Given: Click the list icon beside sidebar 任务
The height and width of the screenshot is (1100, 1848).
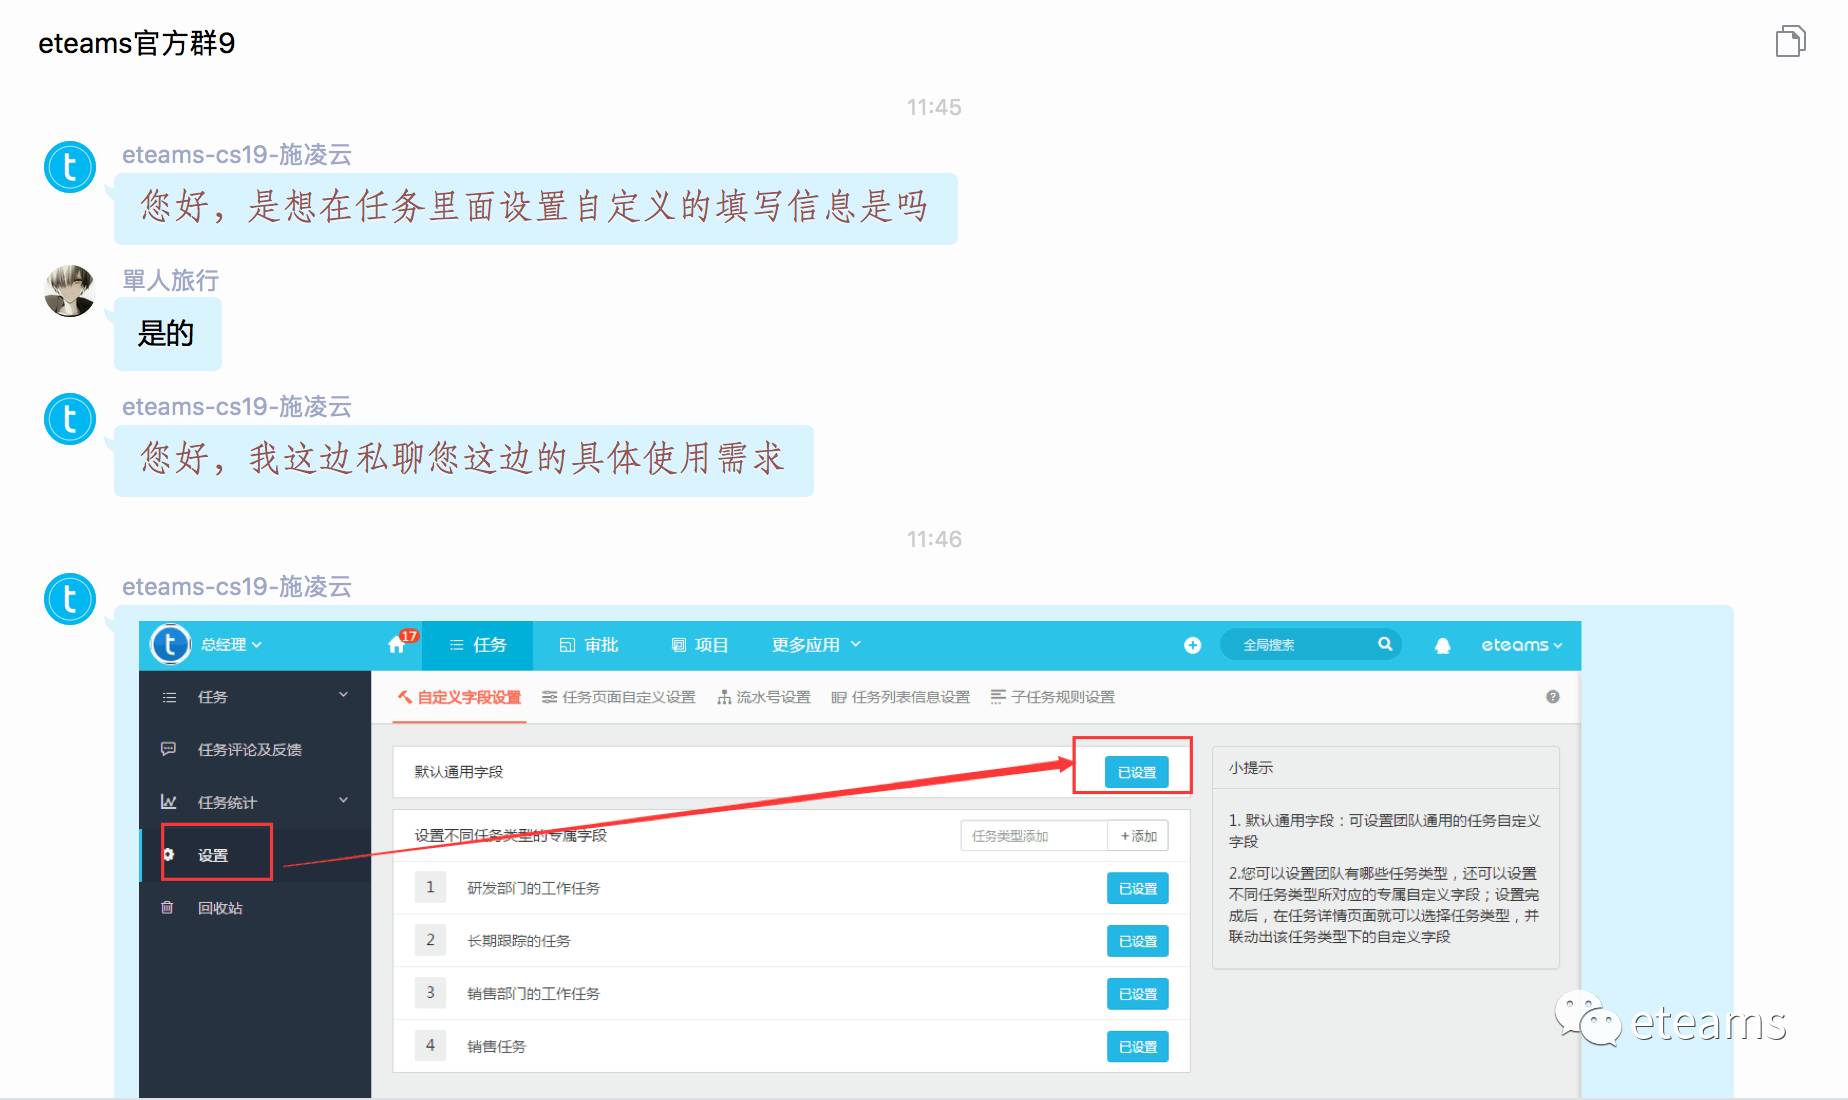Looking at the screenshot, I should [169, 697].
